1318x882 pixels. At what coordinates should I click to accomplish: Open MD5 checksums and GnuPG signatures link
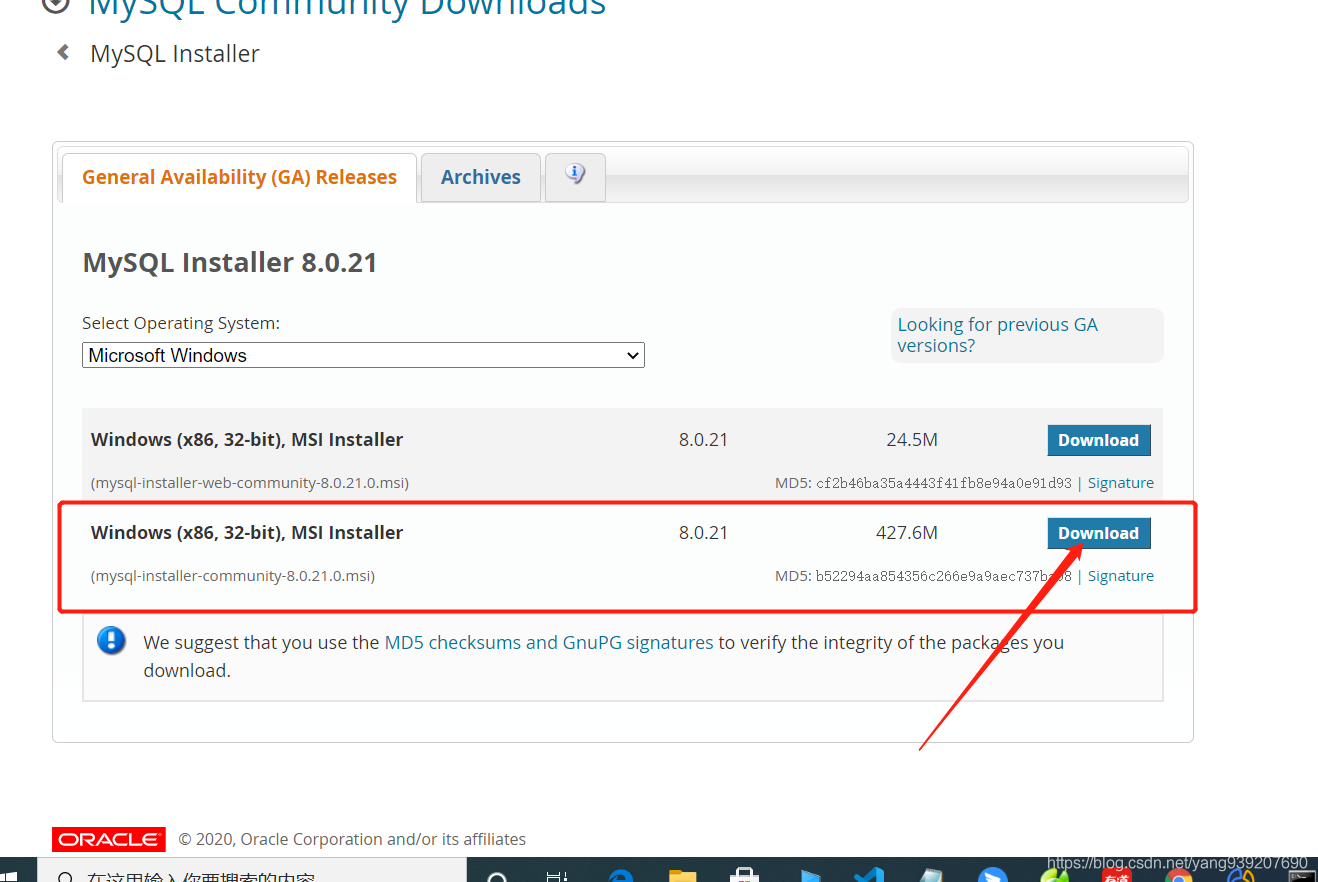549,642
